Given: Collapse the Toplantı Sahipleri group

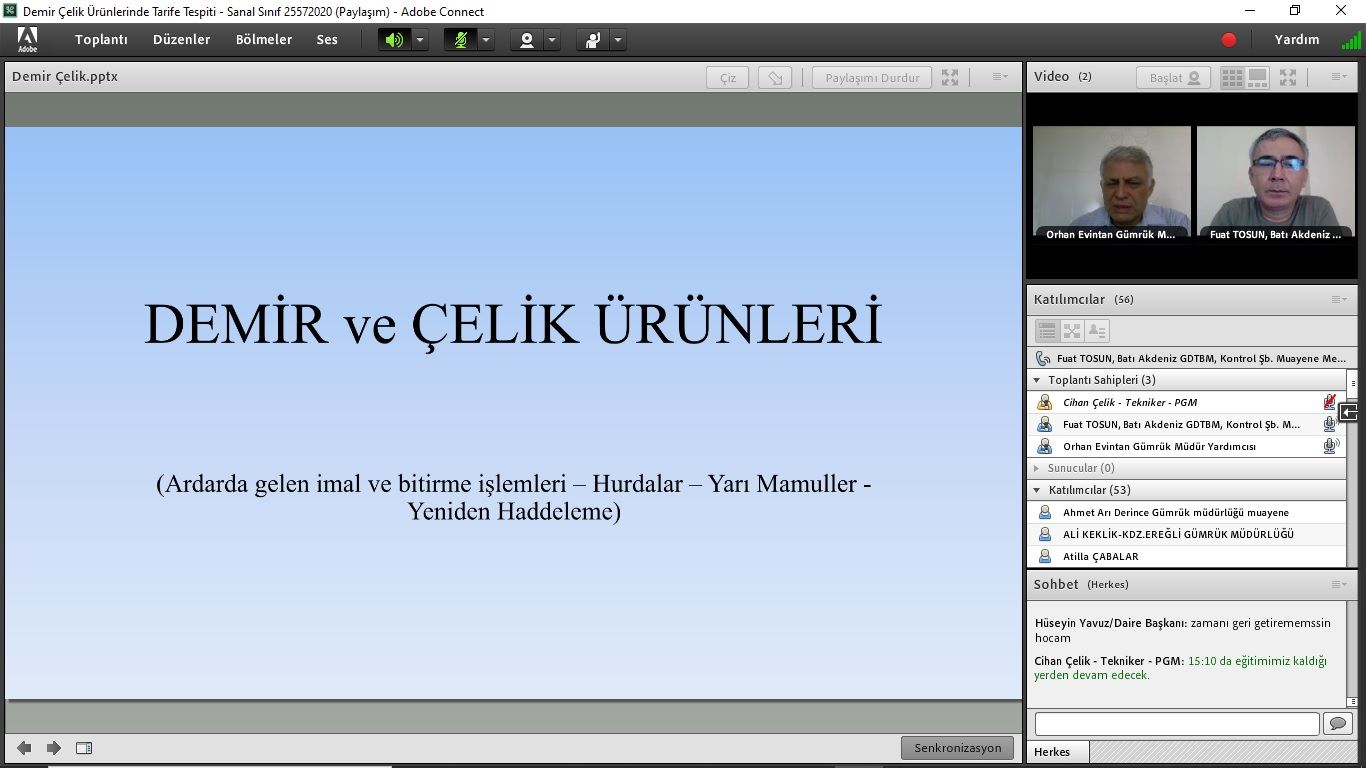Looking at the screenshot, I should (1037, 380).
